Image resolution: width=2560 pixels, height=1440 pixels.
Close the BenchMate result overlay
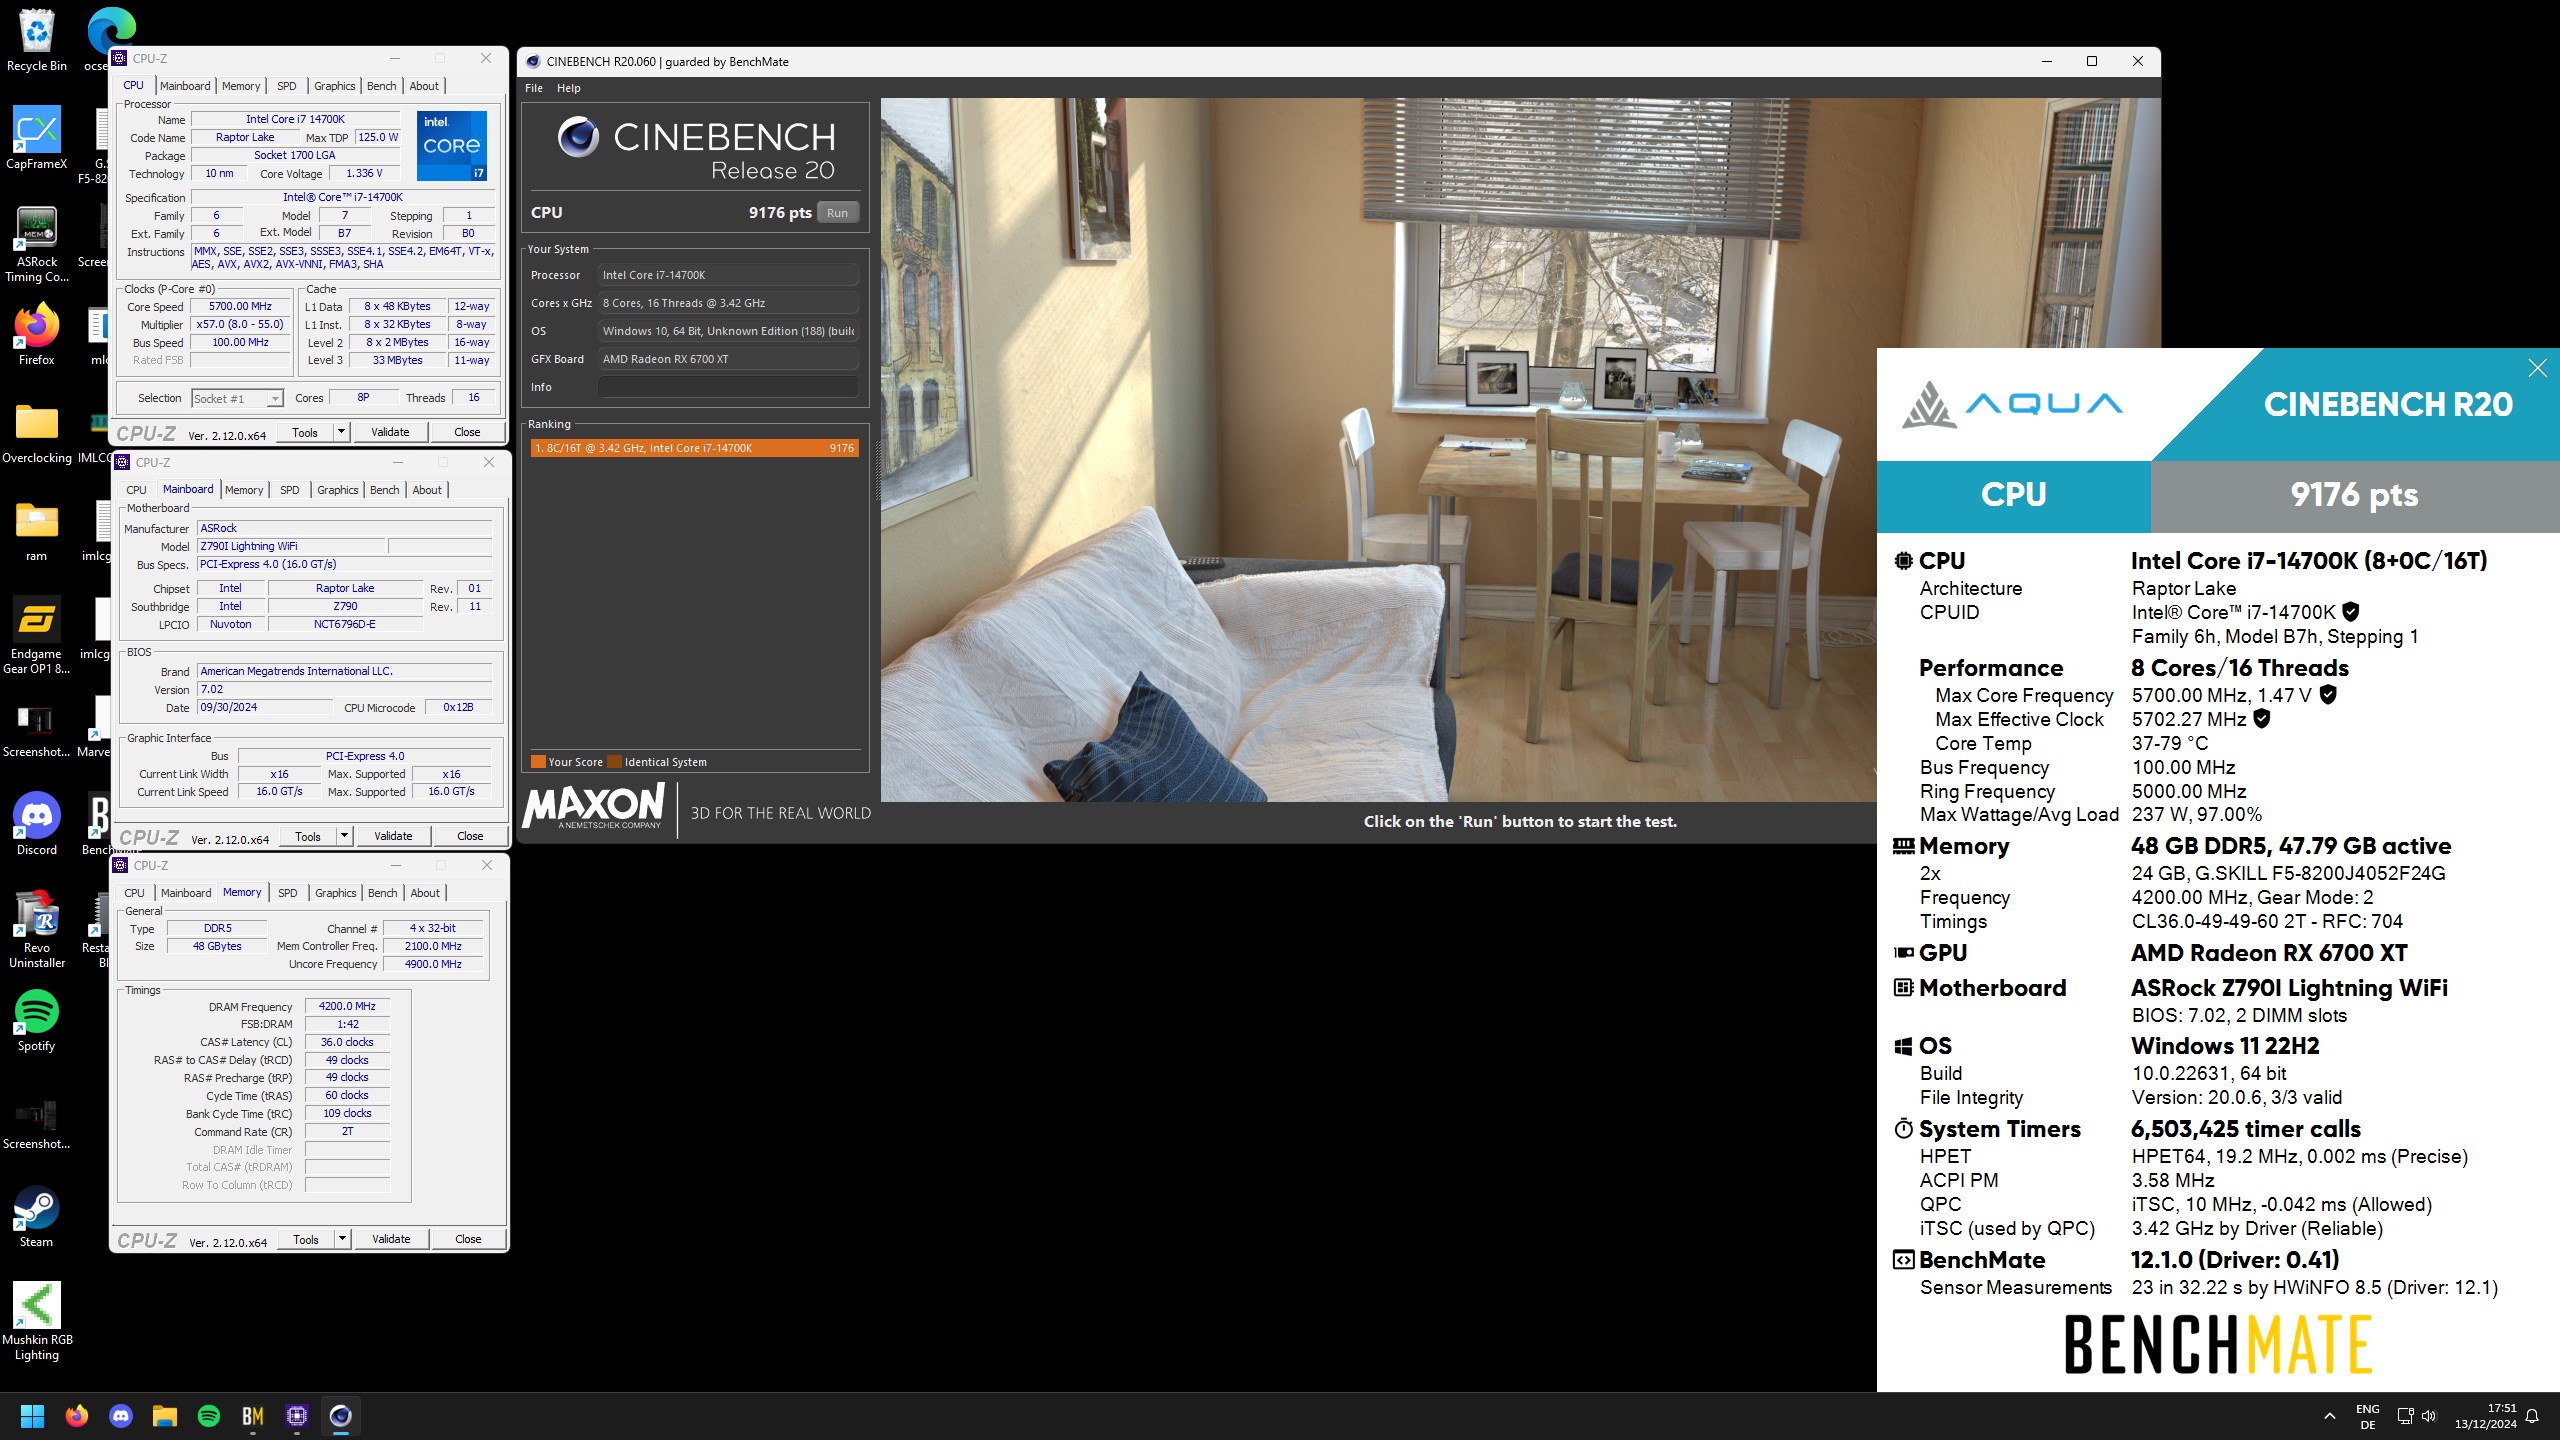pos(2537,368)
